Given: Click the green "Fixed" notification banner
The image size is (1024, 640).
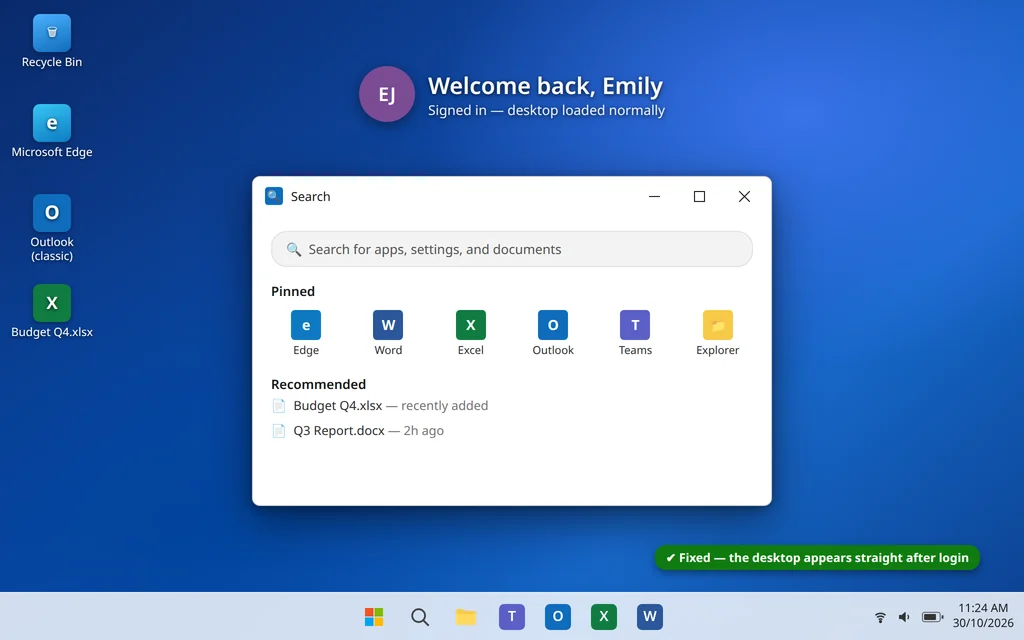Looking at the screenshot, I should pyautogui.click(x=817, y=558).
